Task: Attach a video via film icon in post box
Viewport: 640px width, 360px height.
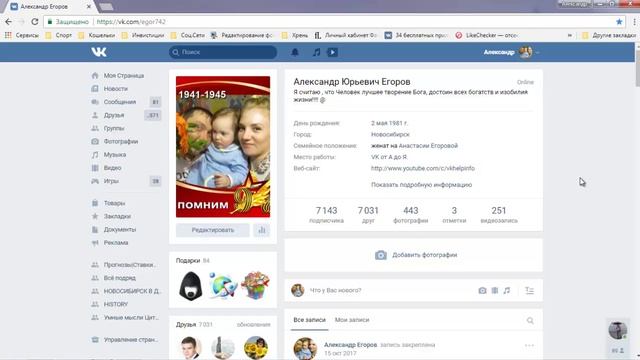Action: point(495,290)
